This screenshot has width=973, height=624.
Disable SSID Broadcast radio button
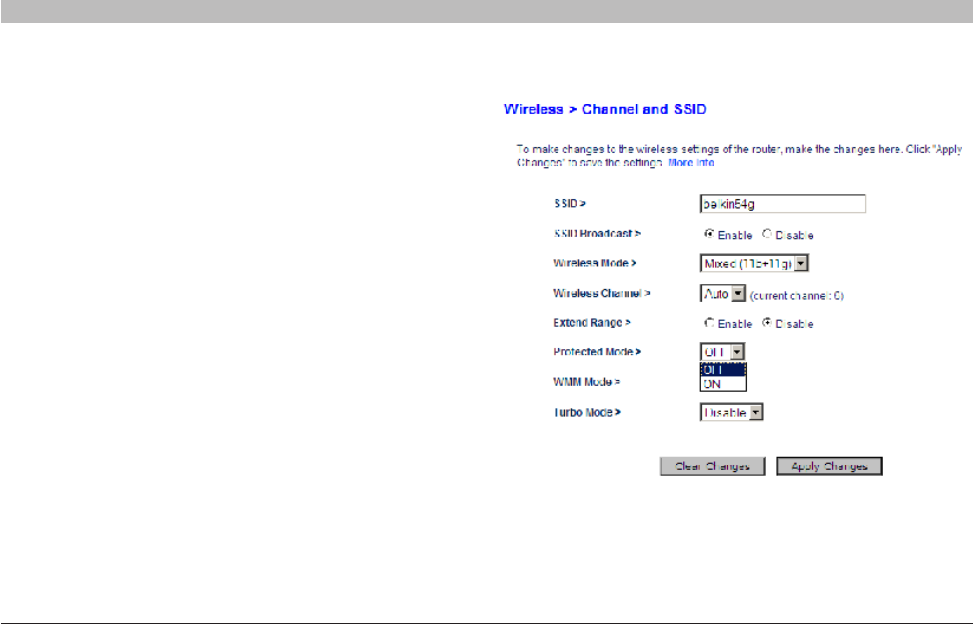(x=767, y=234)
